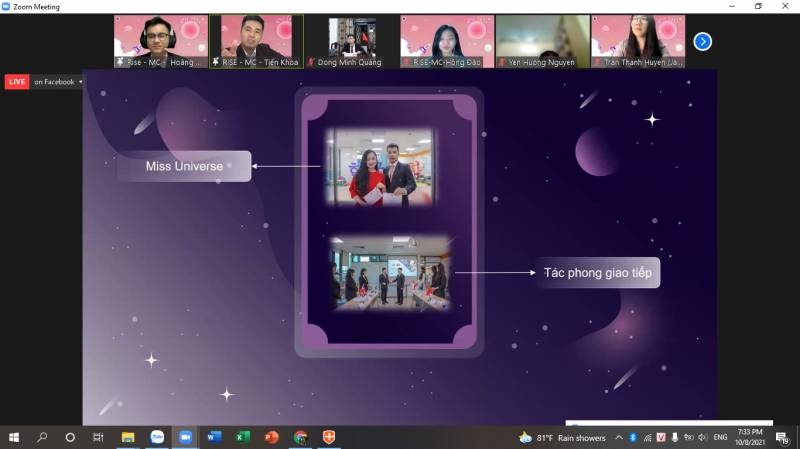Viewport: 800px width, 449px height.
Task: Open Zalo from the taskbar
Action: coord(157,437)
